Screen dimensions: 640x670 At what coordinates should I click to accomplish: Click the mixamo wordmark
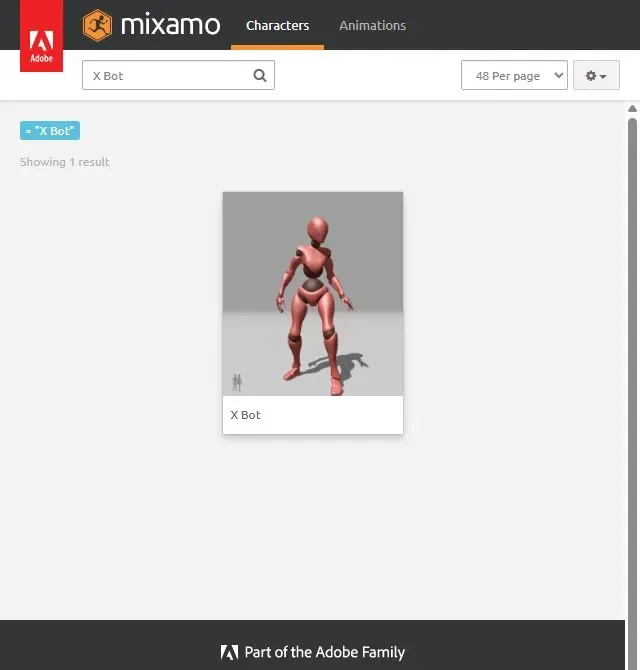(170, 25)
